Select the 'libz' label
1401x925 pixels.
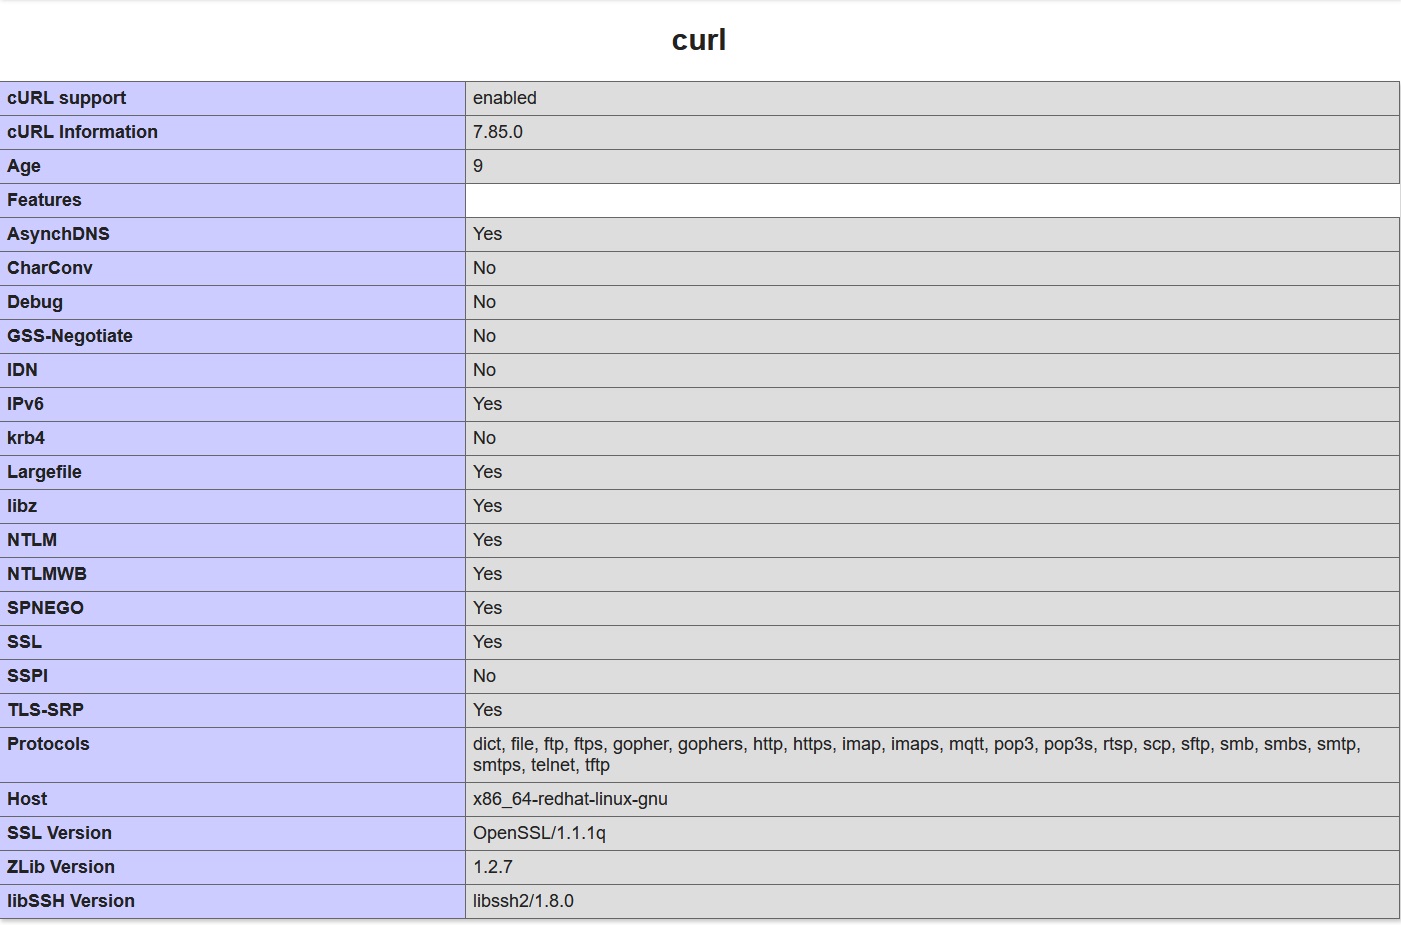pyautogui.click(x=22, y=506)
